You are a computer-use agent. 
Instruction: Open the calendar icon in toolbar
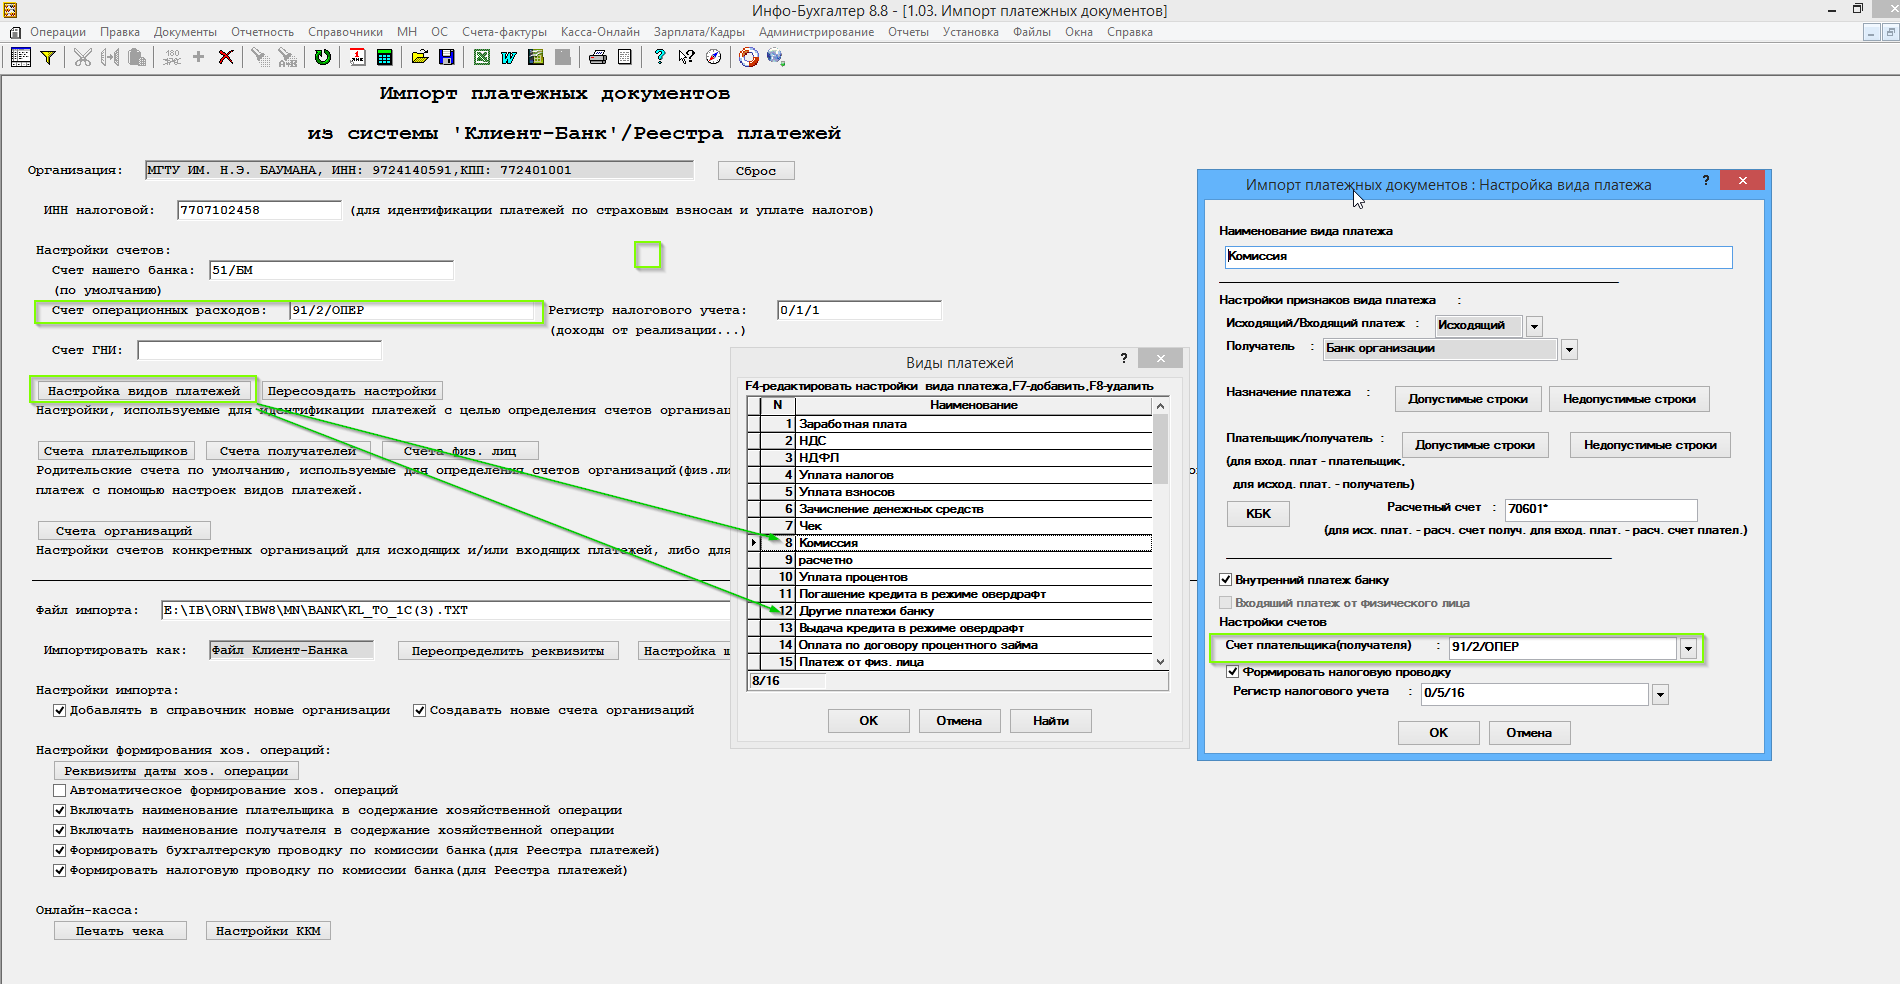[x=357, y=57]
